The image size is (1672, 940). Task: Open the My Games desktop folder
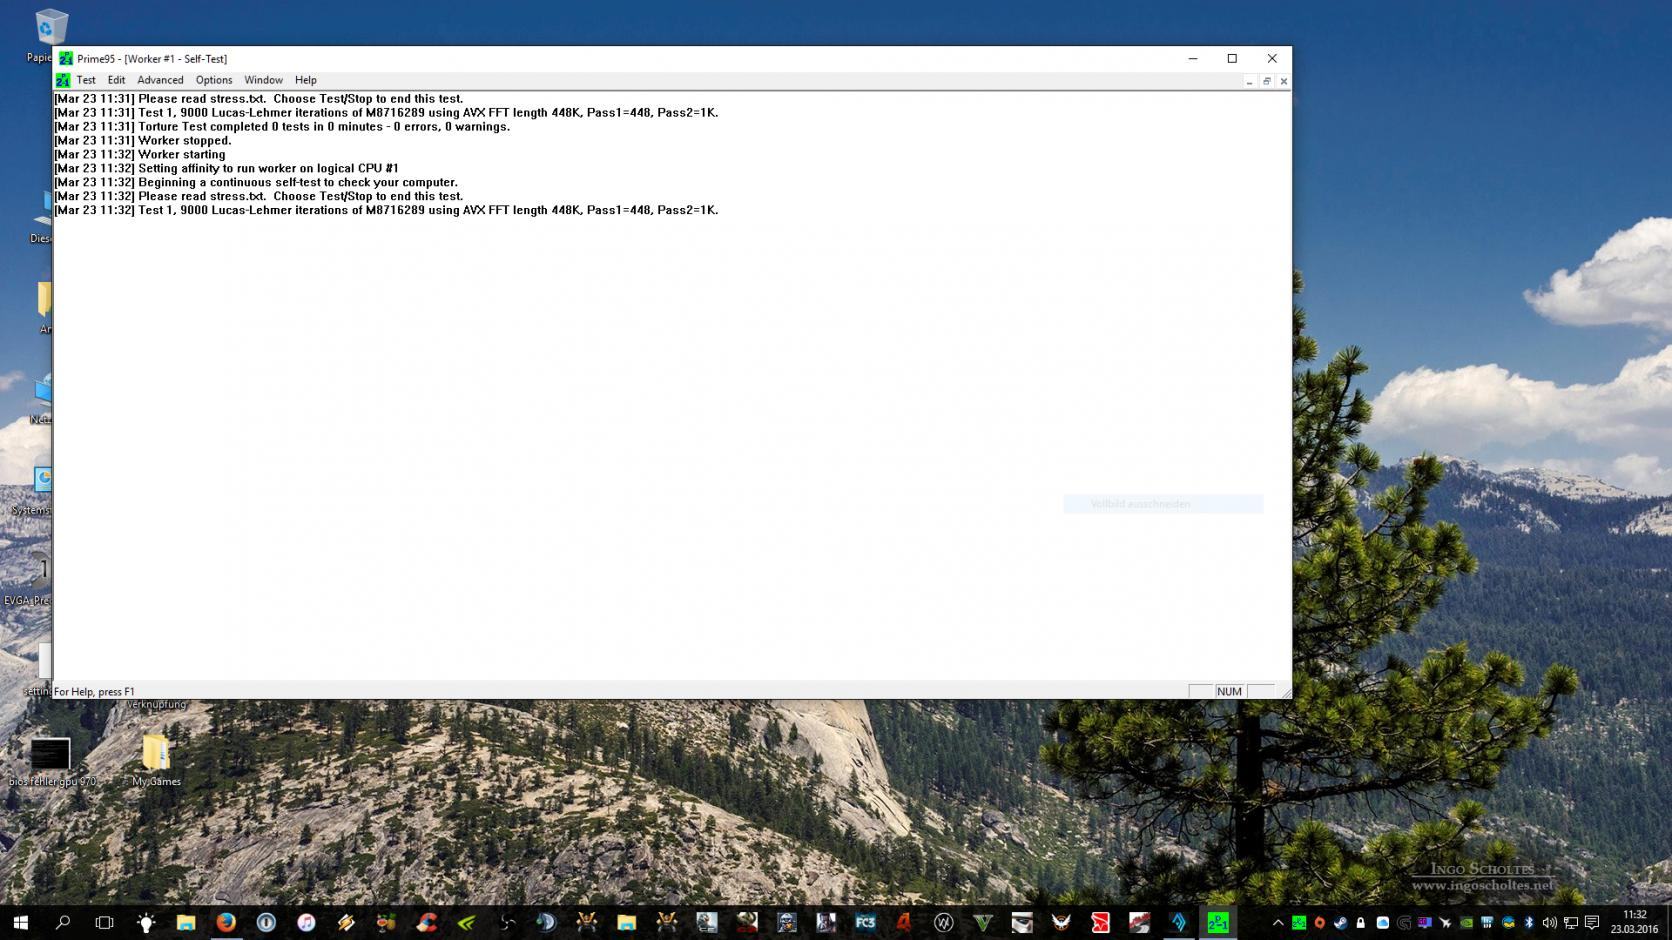point(156,761)
